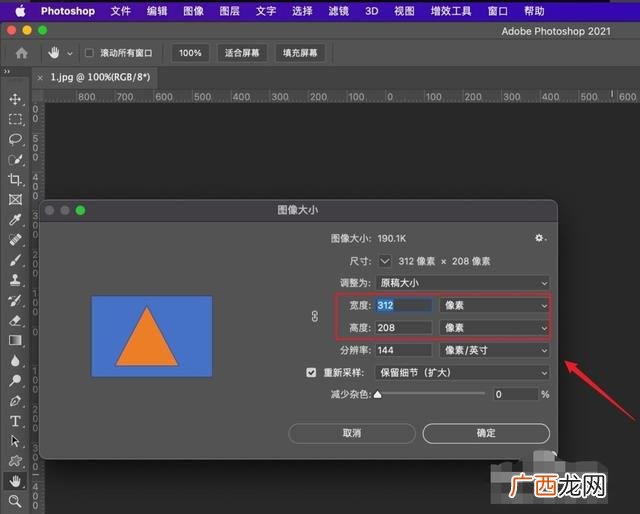Open the Window menu
This screenshot has height=514, width=640.
[x=498, y=11]
